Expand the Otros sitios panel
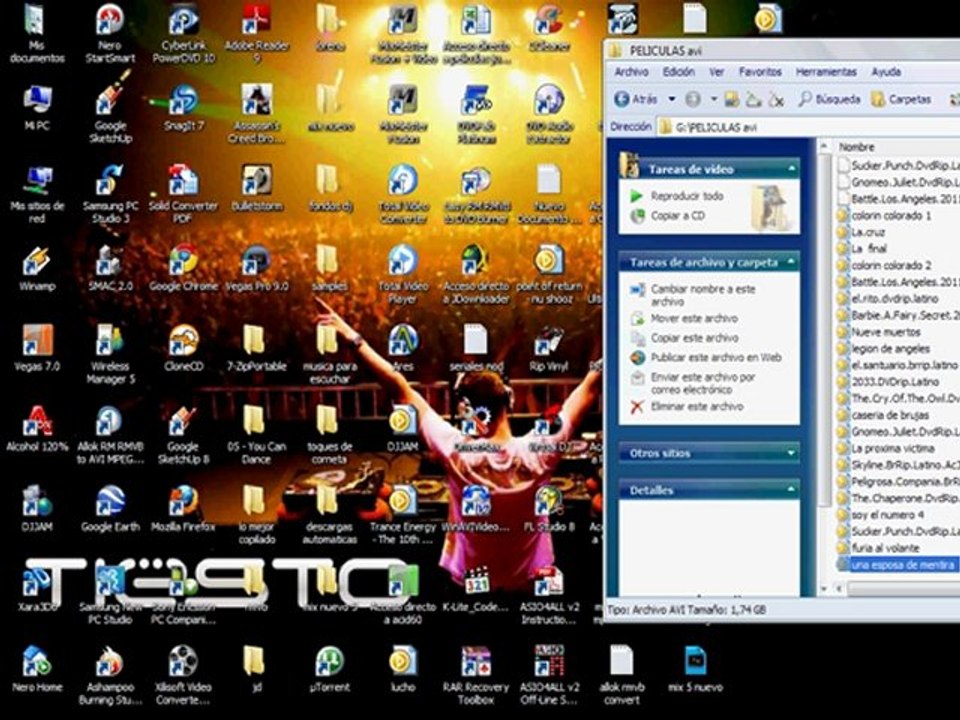Image resolution: width=960 pixels, height=720 pixels. click(x=792, y=453)
